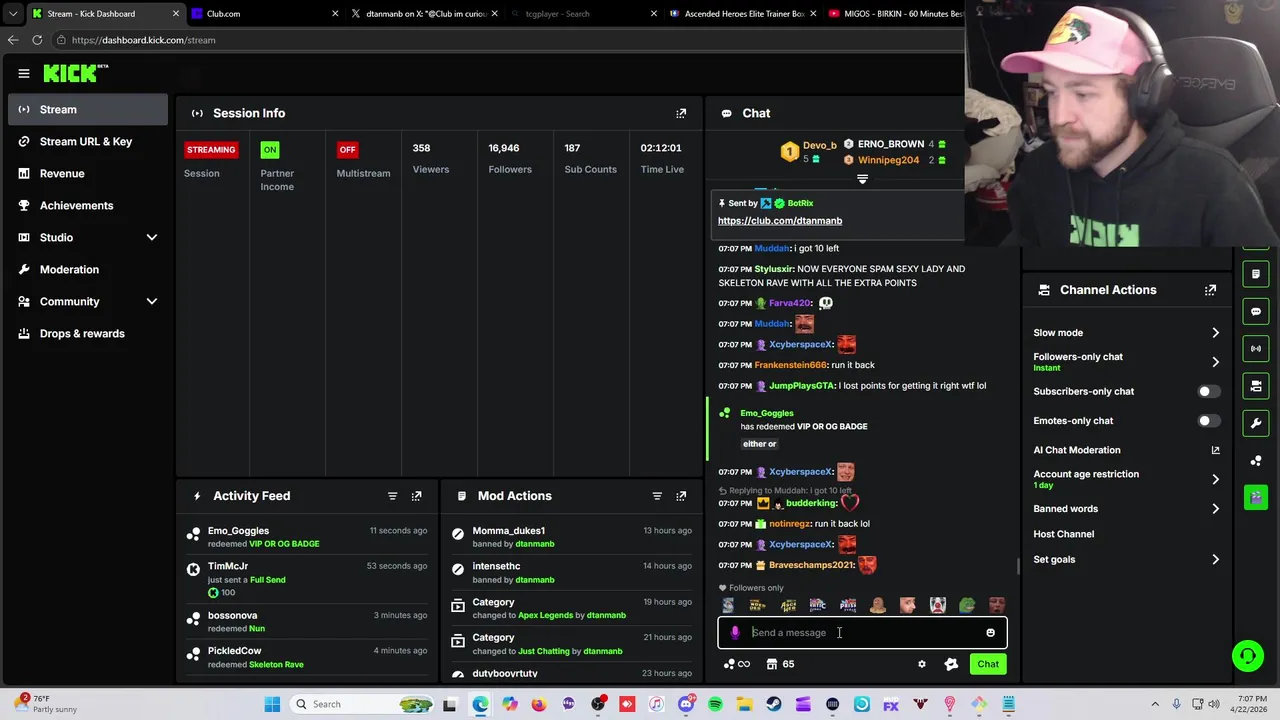
Task: Insert the clown emote from the emote row
Action: (937, 605)
